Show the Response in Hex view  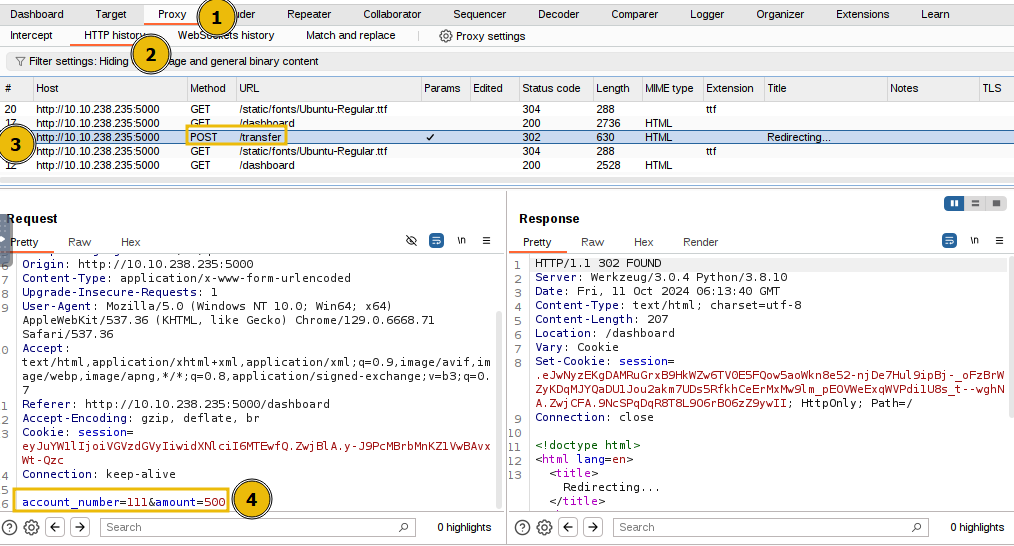(x=643, y=242)
